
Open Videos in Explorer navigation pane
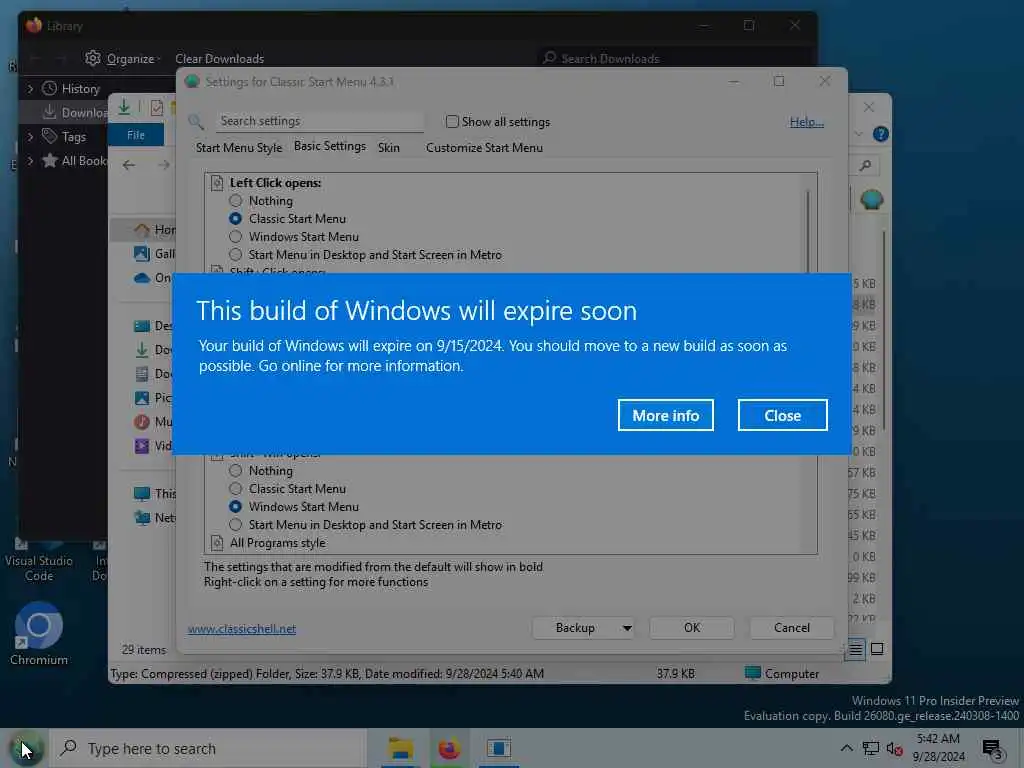153,446
